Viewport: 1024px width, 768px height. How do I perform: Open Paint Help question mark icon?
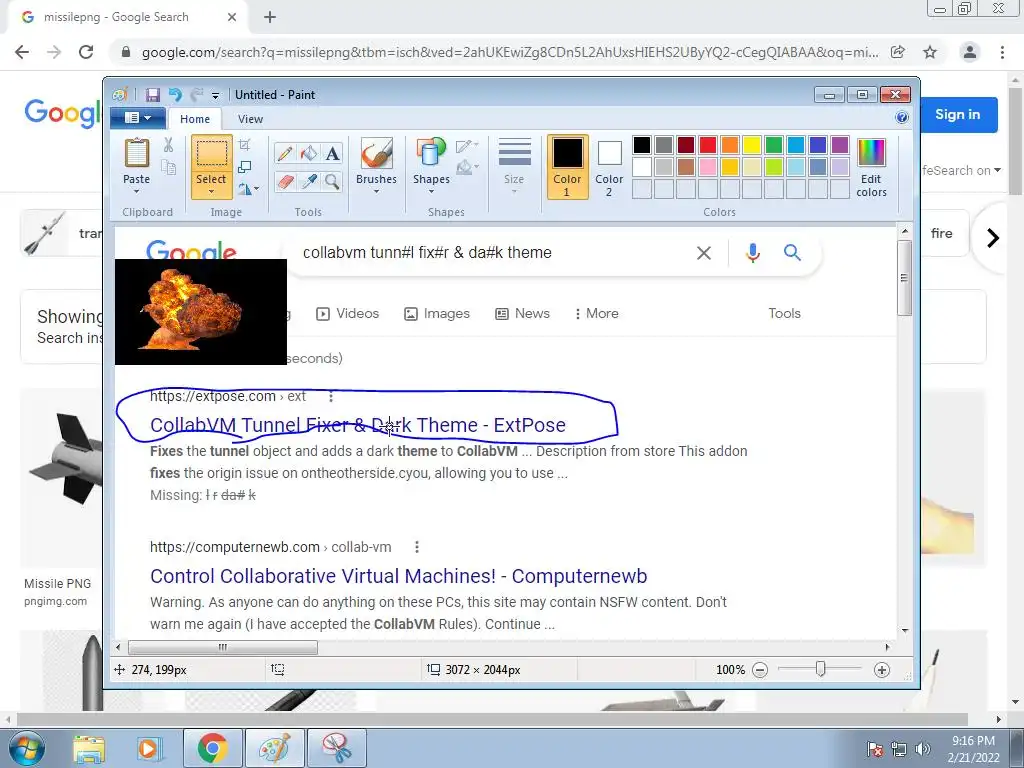[902, 118]
